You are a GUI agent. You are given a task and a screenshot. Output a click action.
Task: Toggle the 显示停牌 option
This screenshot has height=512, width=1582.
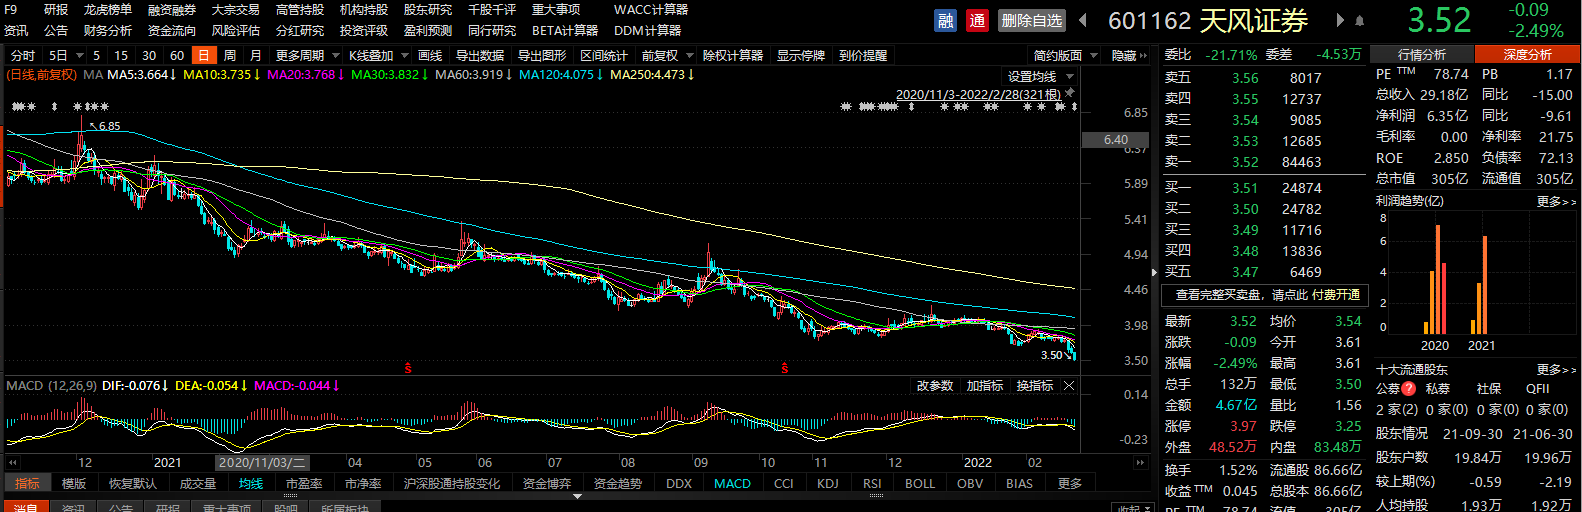pos(801,56)
